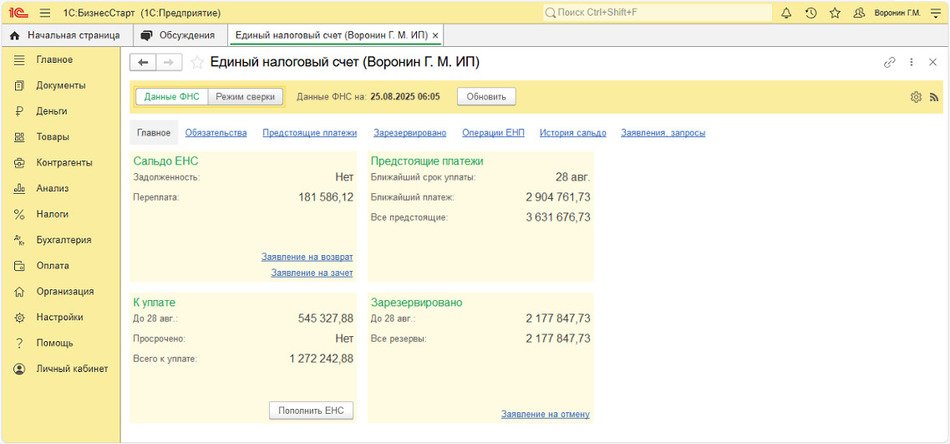950x444 pixels.
Task: Add page to favorites with star near title
Action: [x=196, y=62]
